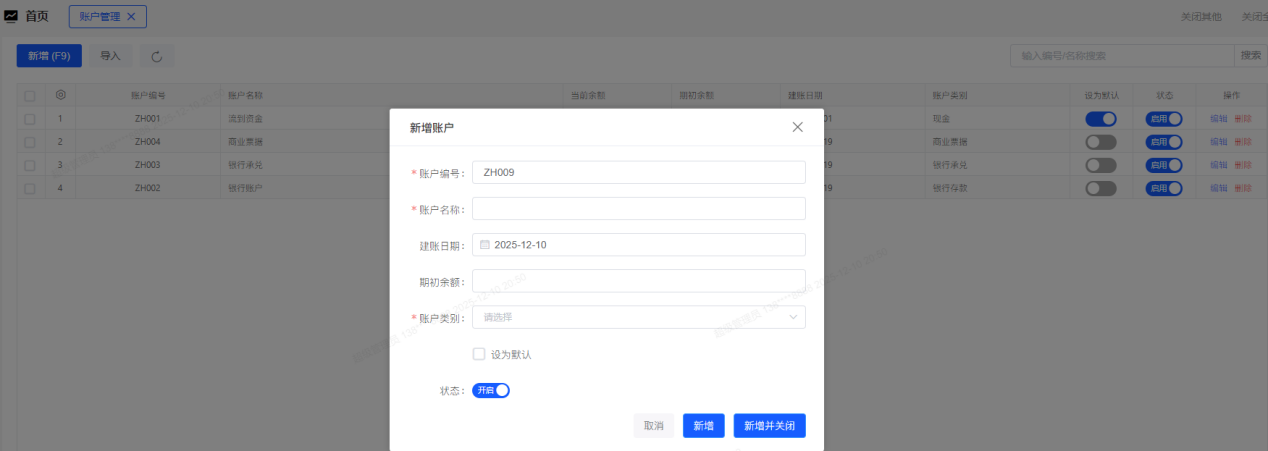Close the 新增账户 dialog with X icon
Viewport: 1268px width, 451px height.
[x=797, y=127]
